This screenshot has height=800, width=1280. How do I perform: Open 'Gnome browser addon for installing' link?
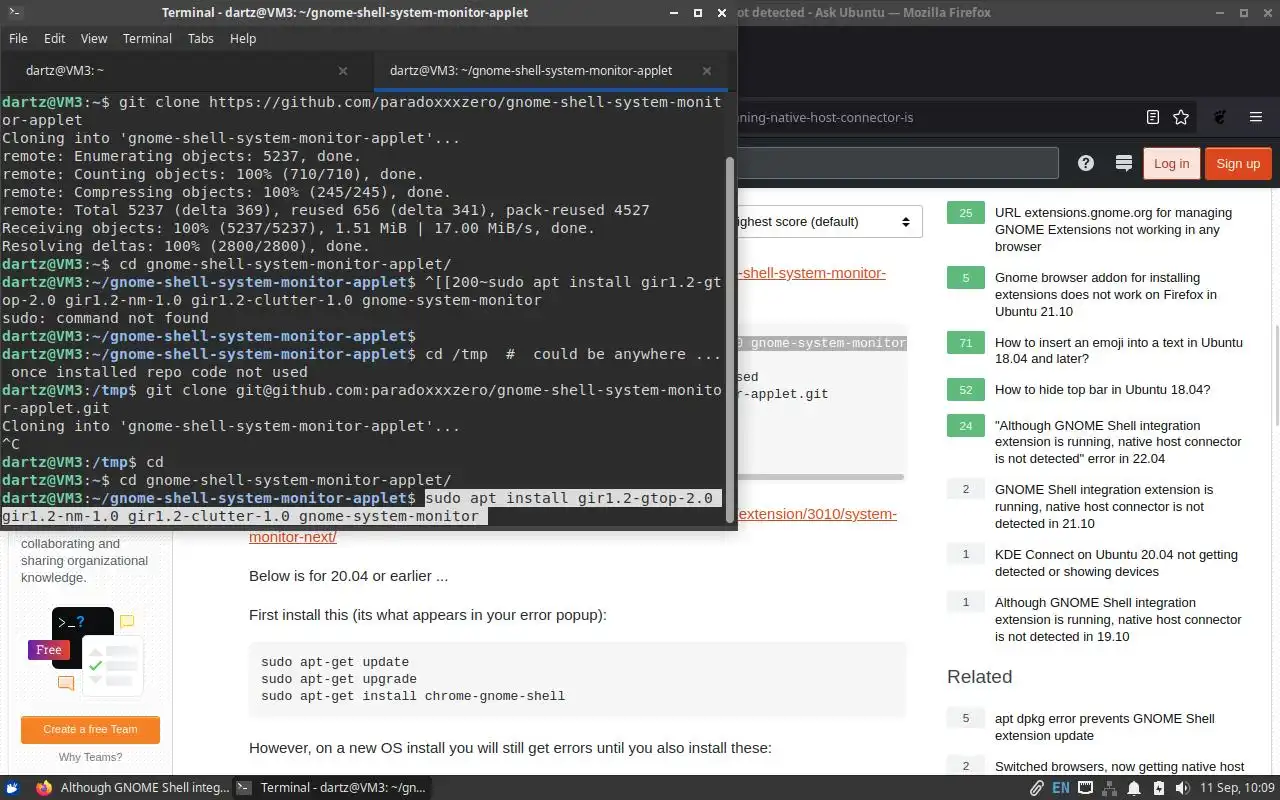(x=1106, y=294)
